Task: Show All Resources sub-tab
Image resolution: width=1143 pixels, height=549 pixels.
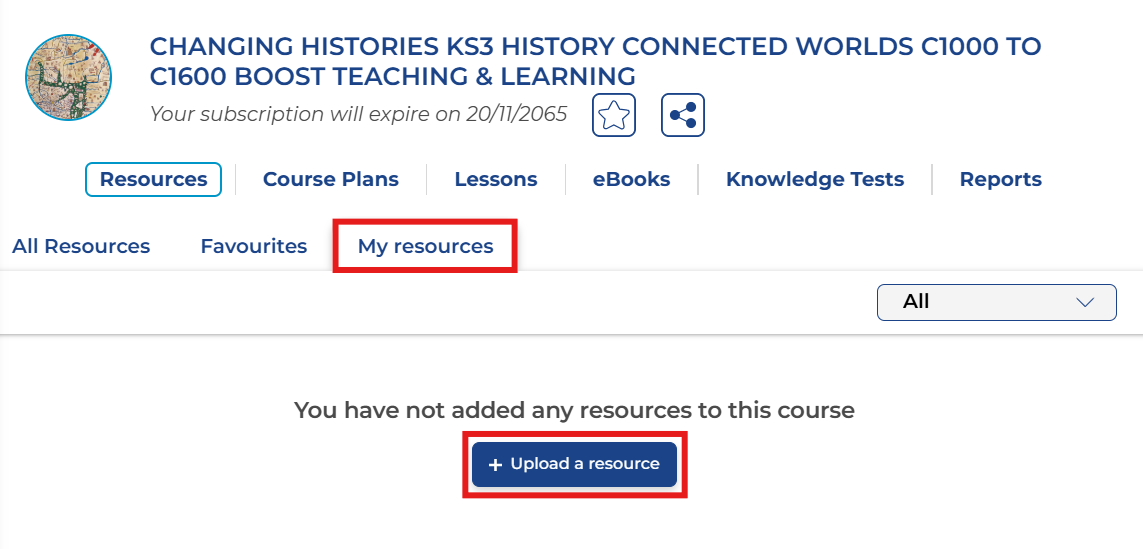Action: click(81, 246)
